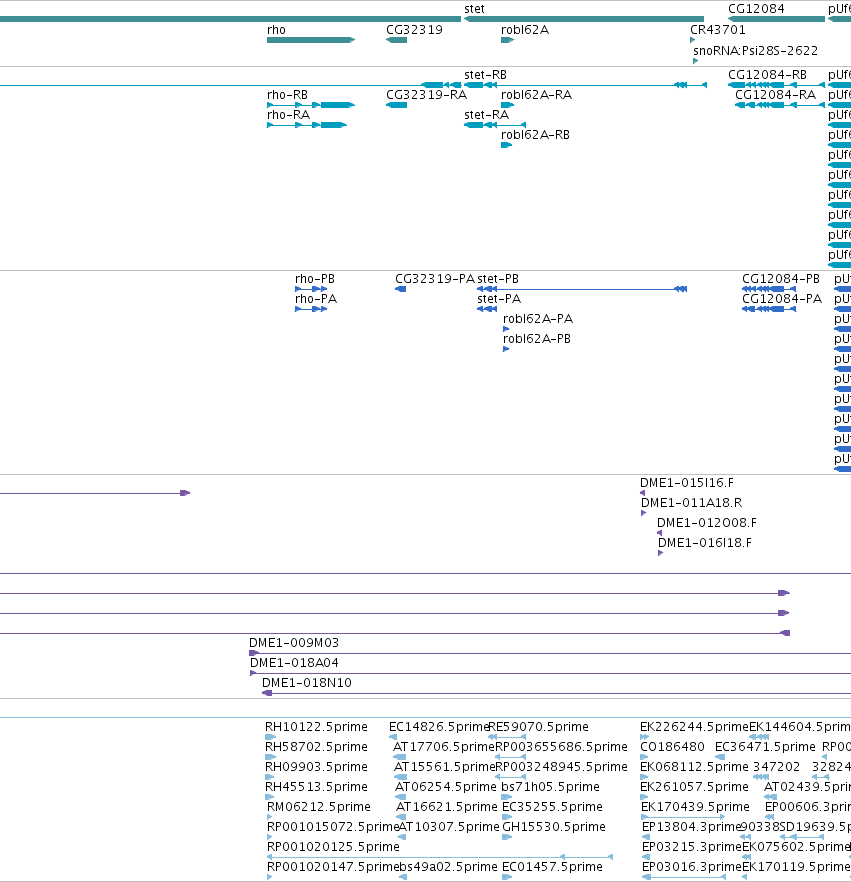This screenshot has height=882, width=851.
Task: Click the EC14826.5prime EST label
Action: pos(439,727)
